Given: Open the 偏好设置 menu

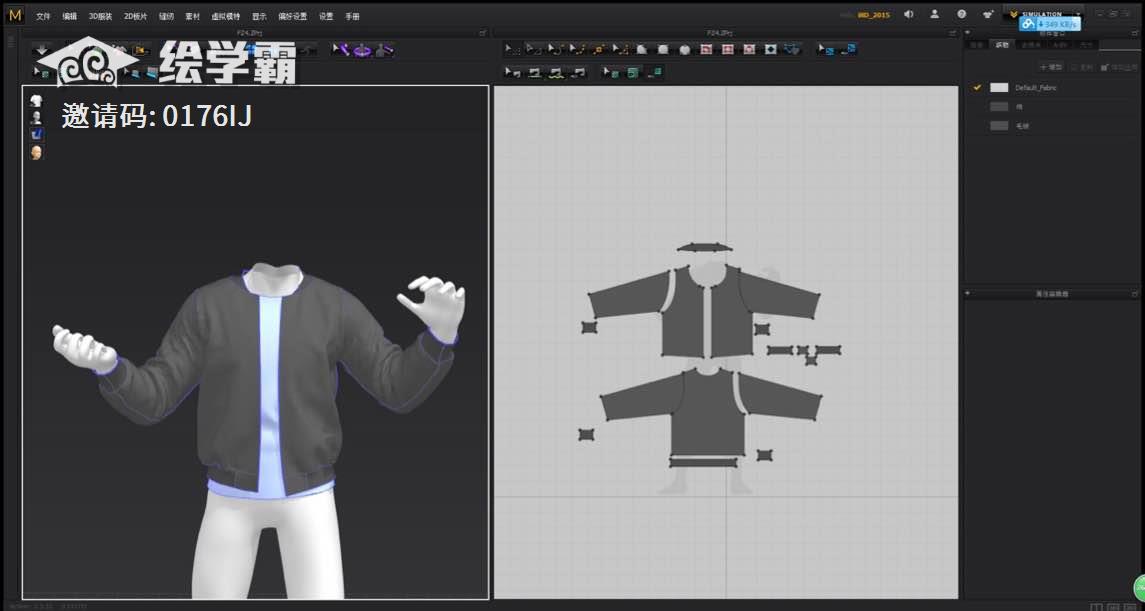Looking at the screenshot, I should pyautogui.click(x=293, y=15).
